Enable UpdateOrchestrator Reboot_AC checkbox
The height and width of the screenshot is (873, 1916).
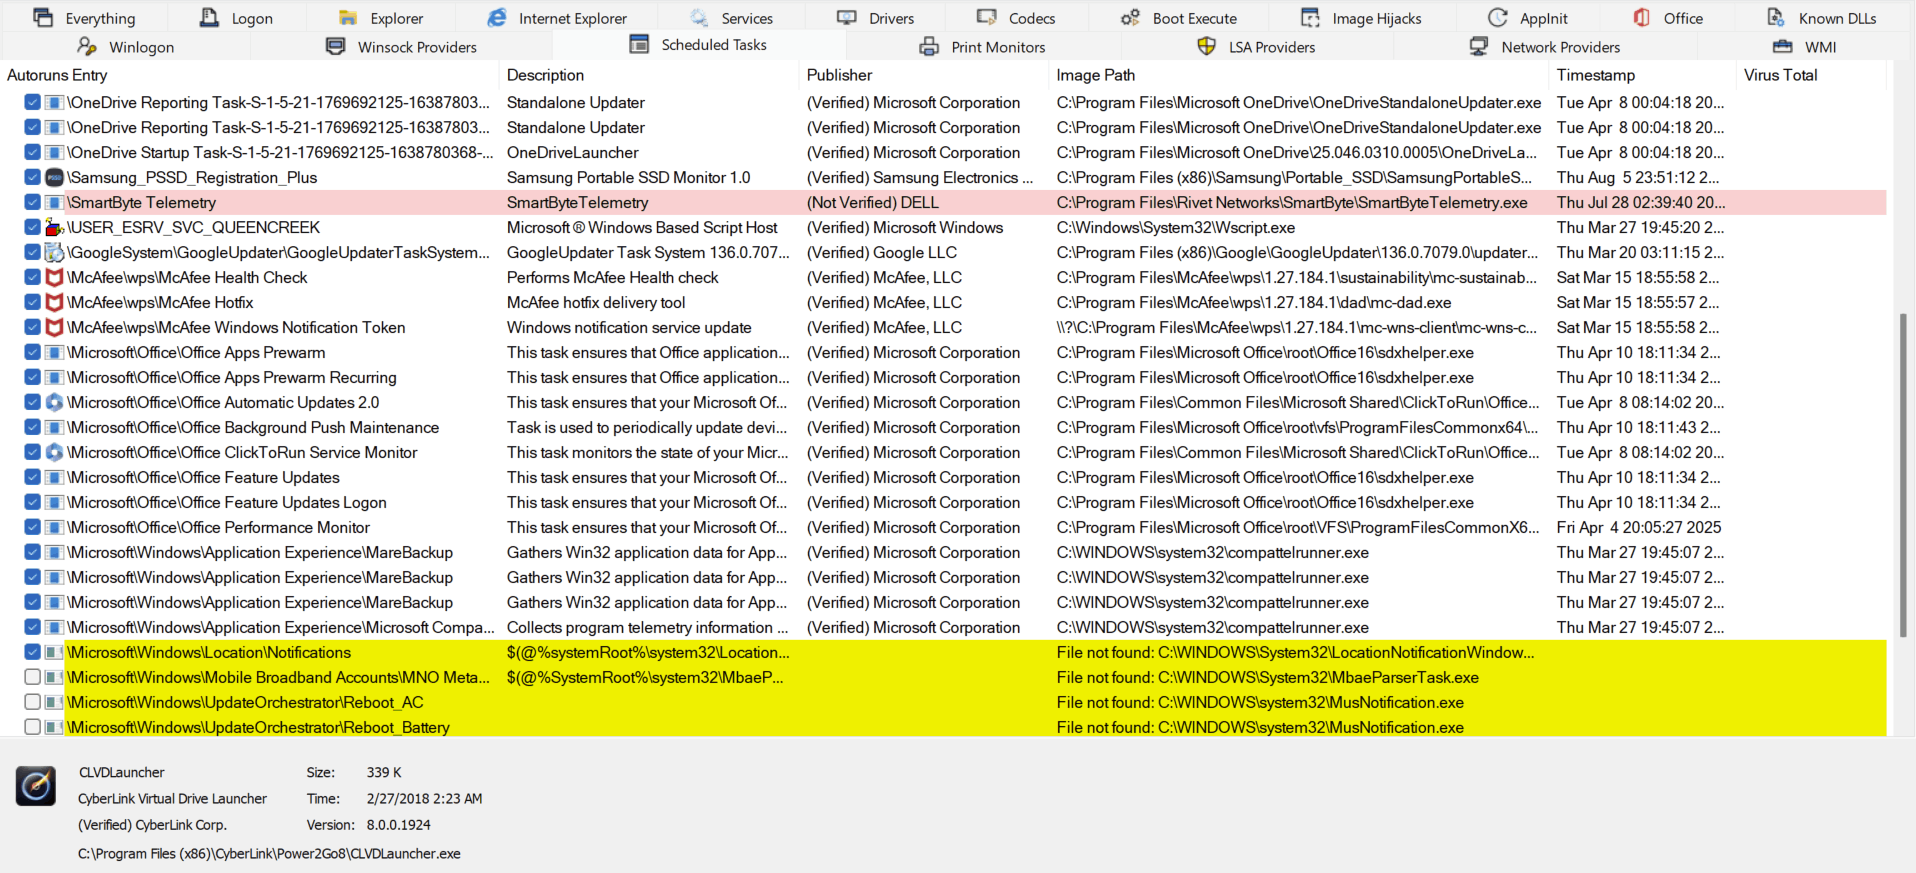coord(32,702)
